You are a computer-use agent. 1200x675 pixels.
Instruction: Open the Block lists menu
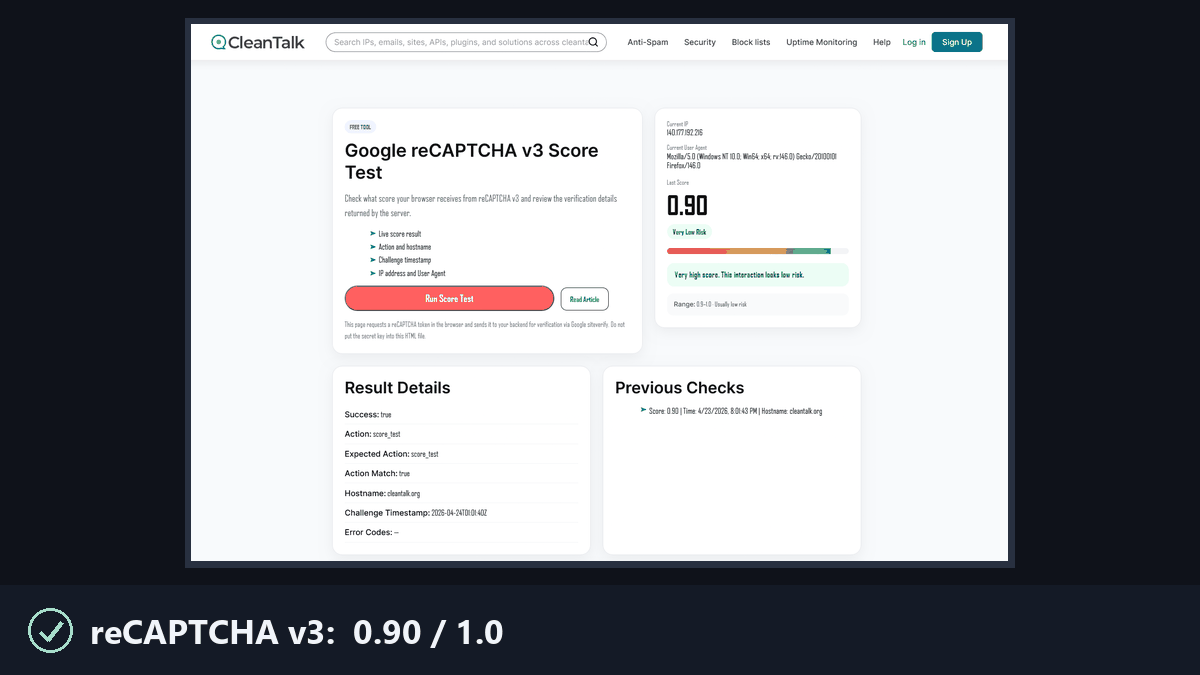751,42
